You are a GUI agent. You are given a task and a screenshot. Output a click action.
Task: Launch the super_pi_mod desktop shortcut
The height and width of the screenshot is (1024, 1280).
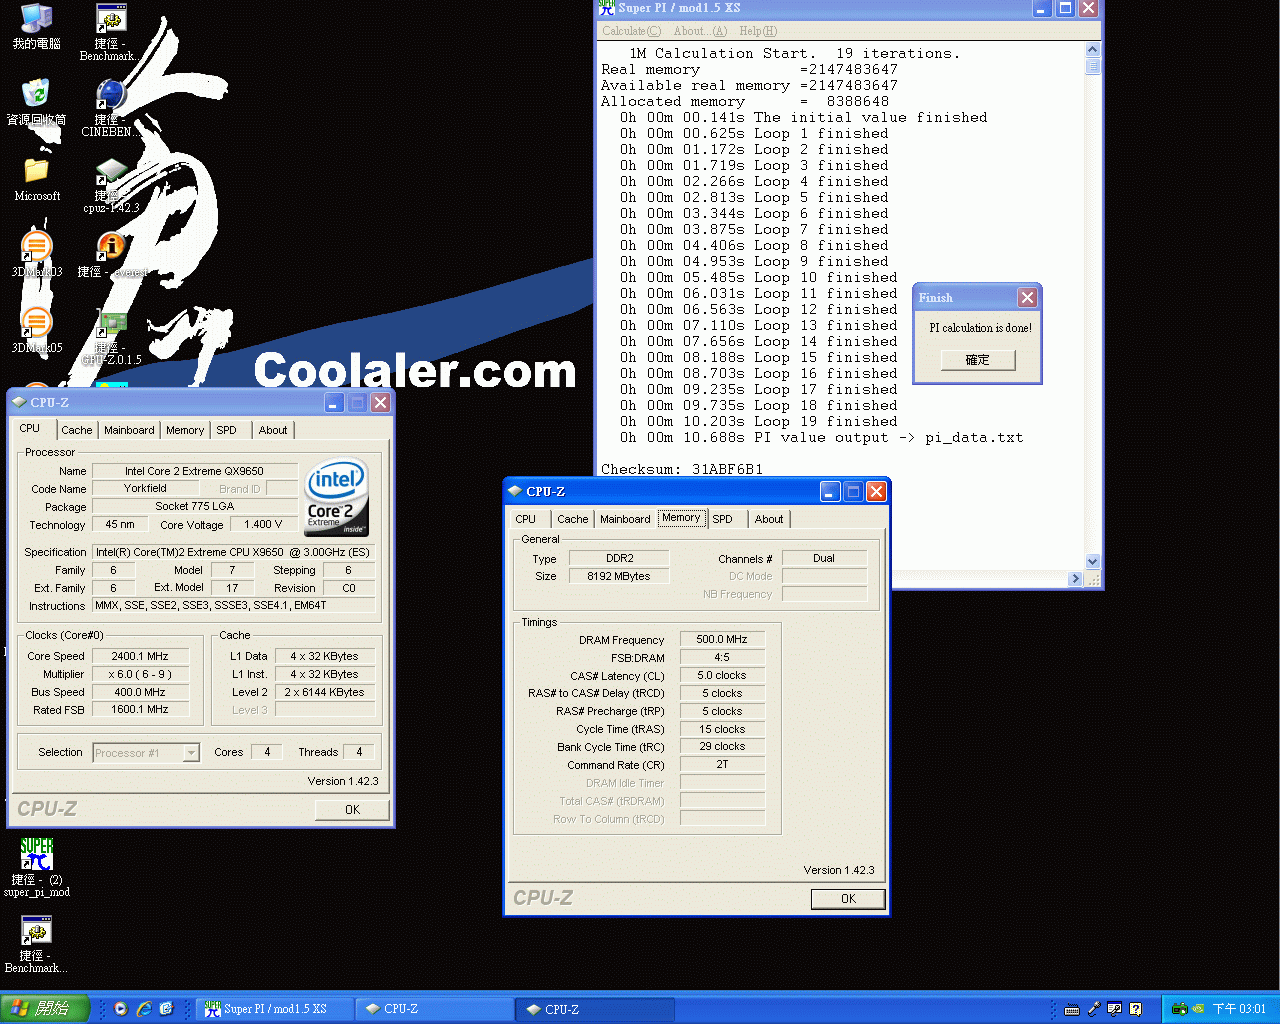(x=37, y=868)
